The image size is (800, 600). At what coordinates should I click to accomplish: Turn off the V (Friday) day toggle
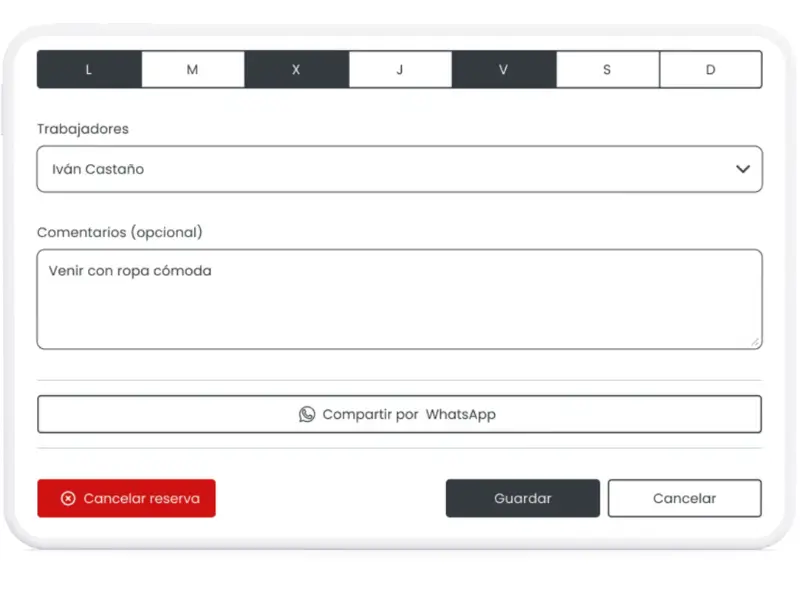[x=504, y=69]
